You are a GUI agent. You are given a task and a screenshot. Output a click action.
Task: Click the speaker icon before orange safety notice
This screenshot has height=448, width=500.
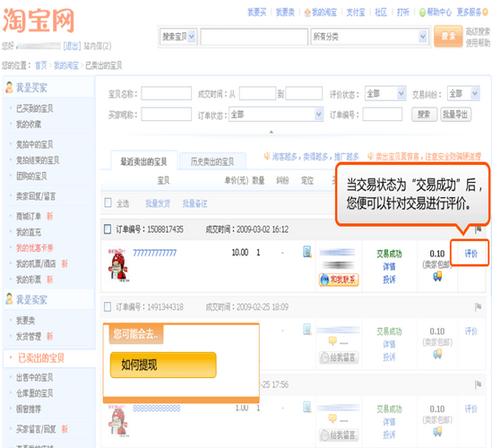(x=370, y=156)
